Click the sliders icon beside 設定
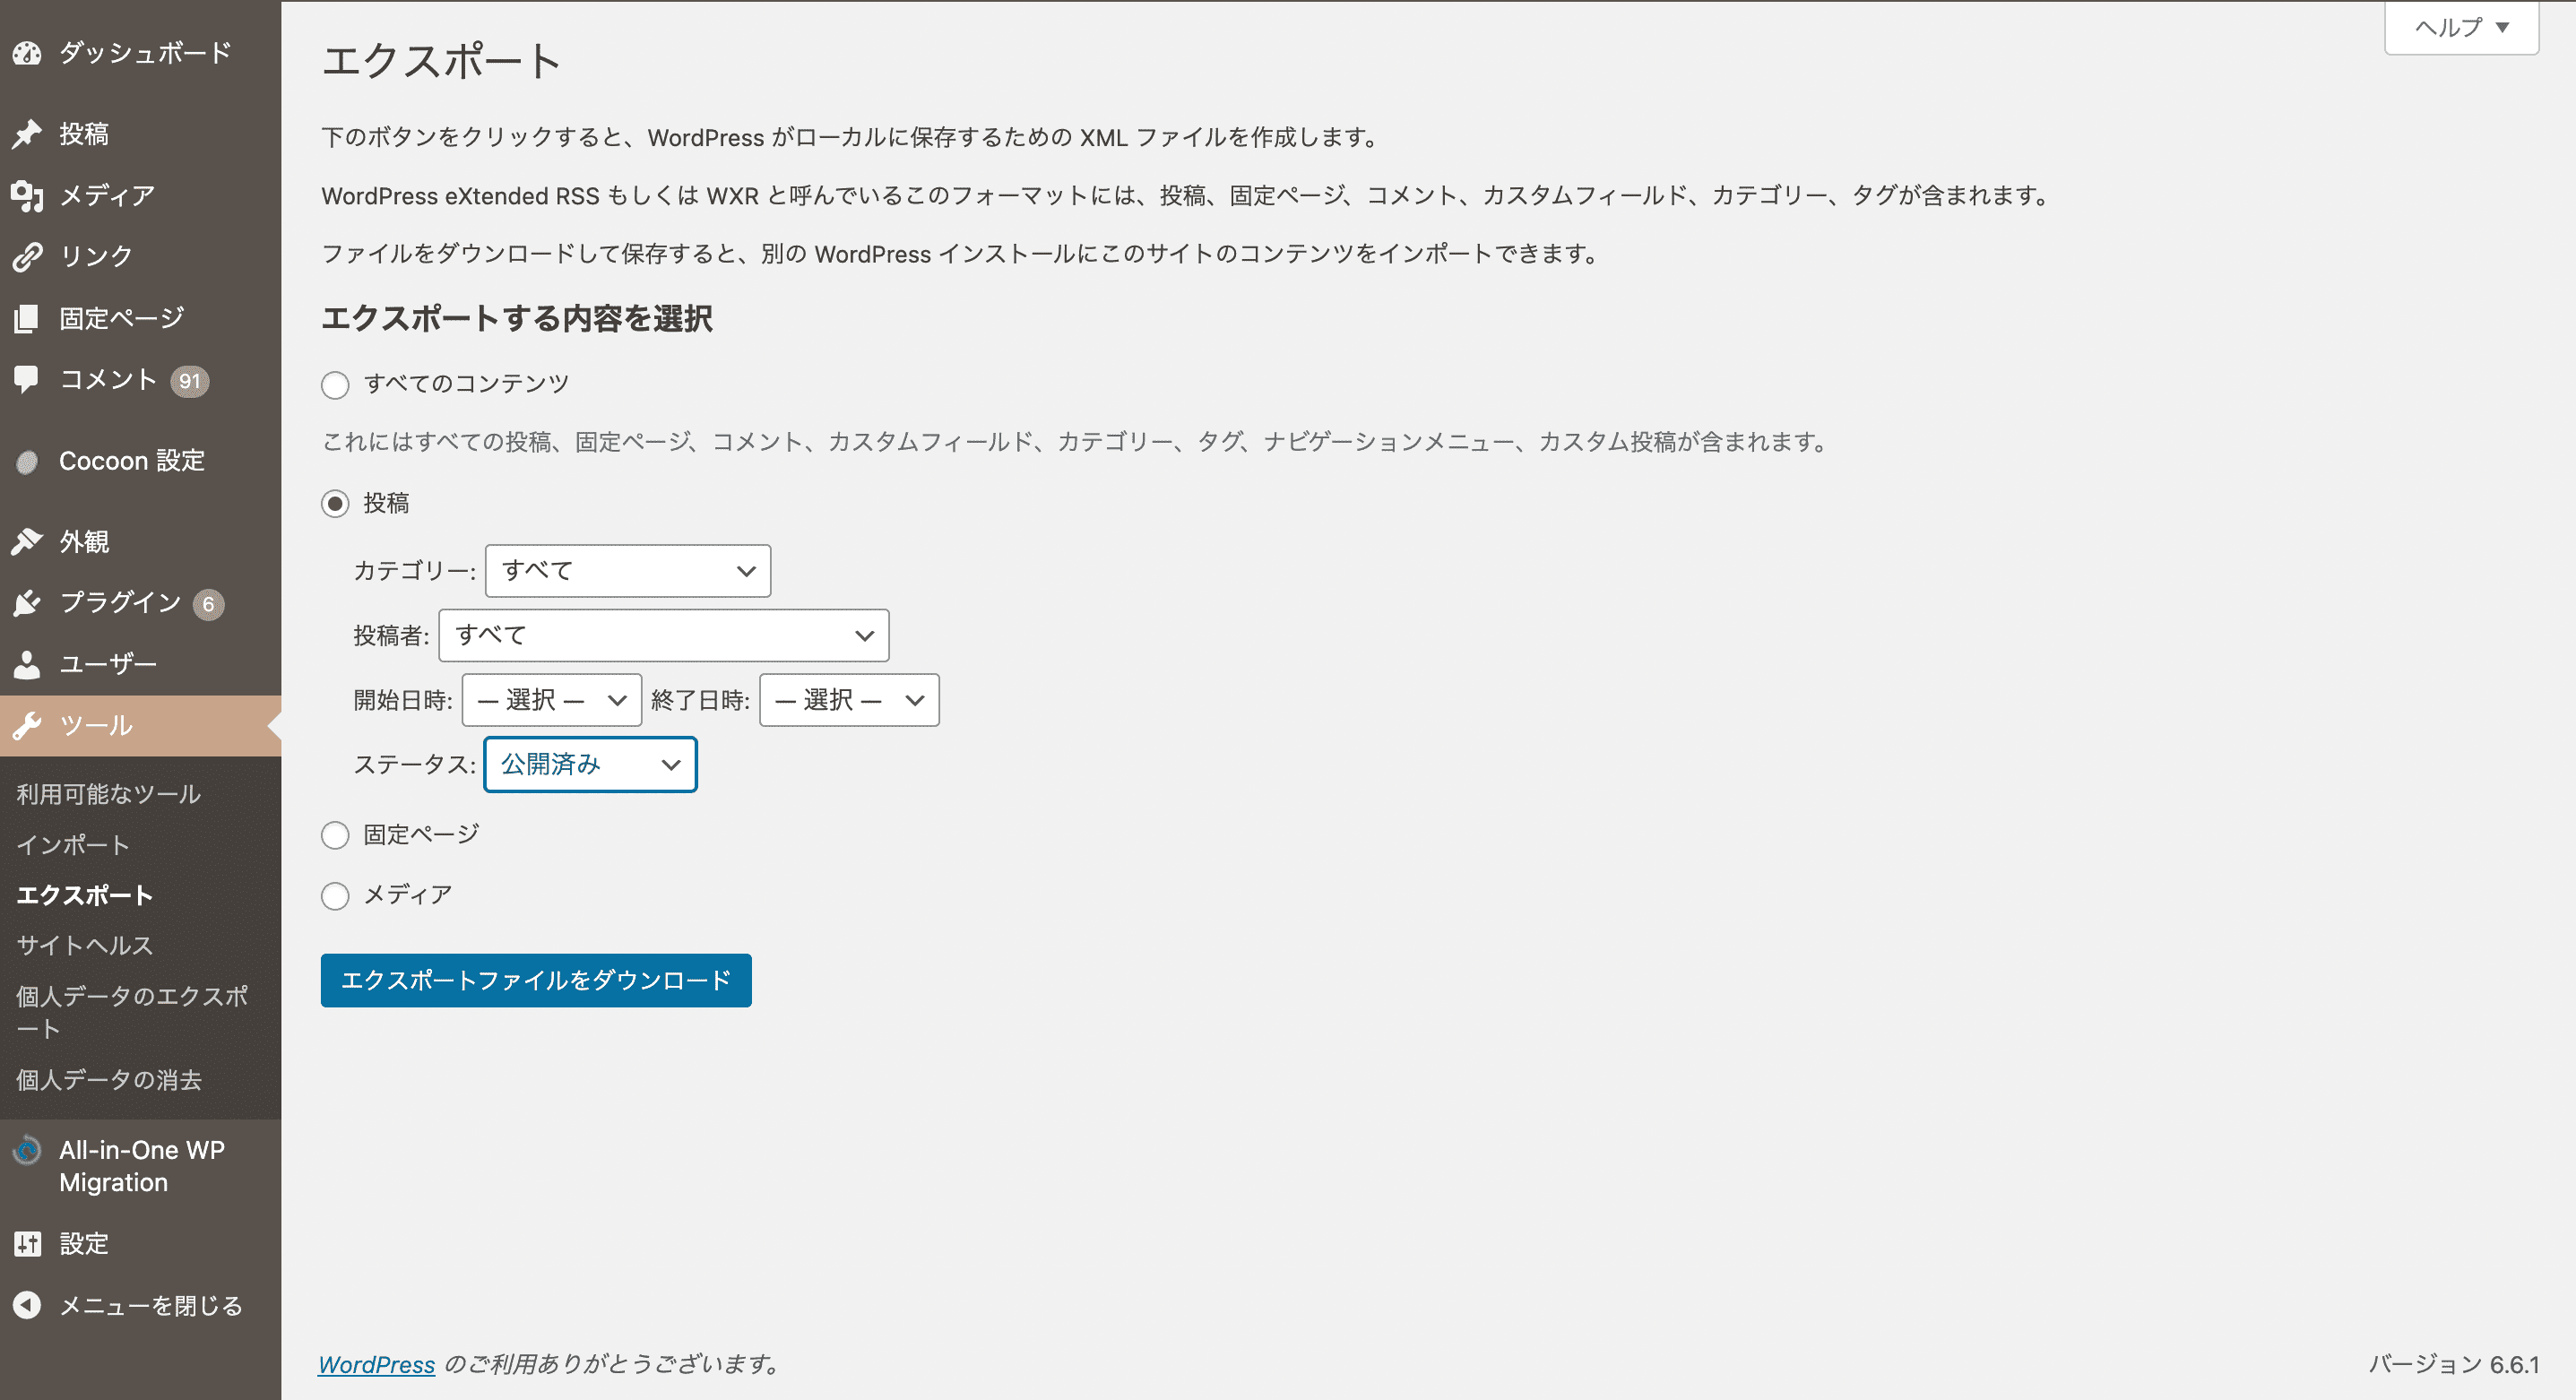The image size is (2576, 1400). (x=27, y=1244)
